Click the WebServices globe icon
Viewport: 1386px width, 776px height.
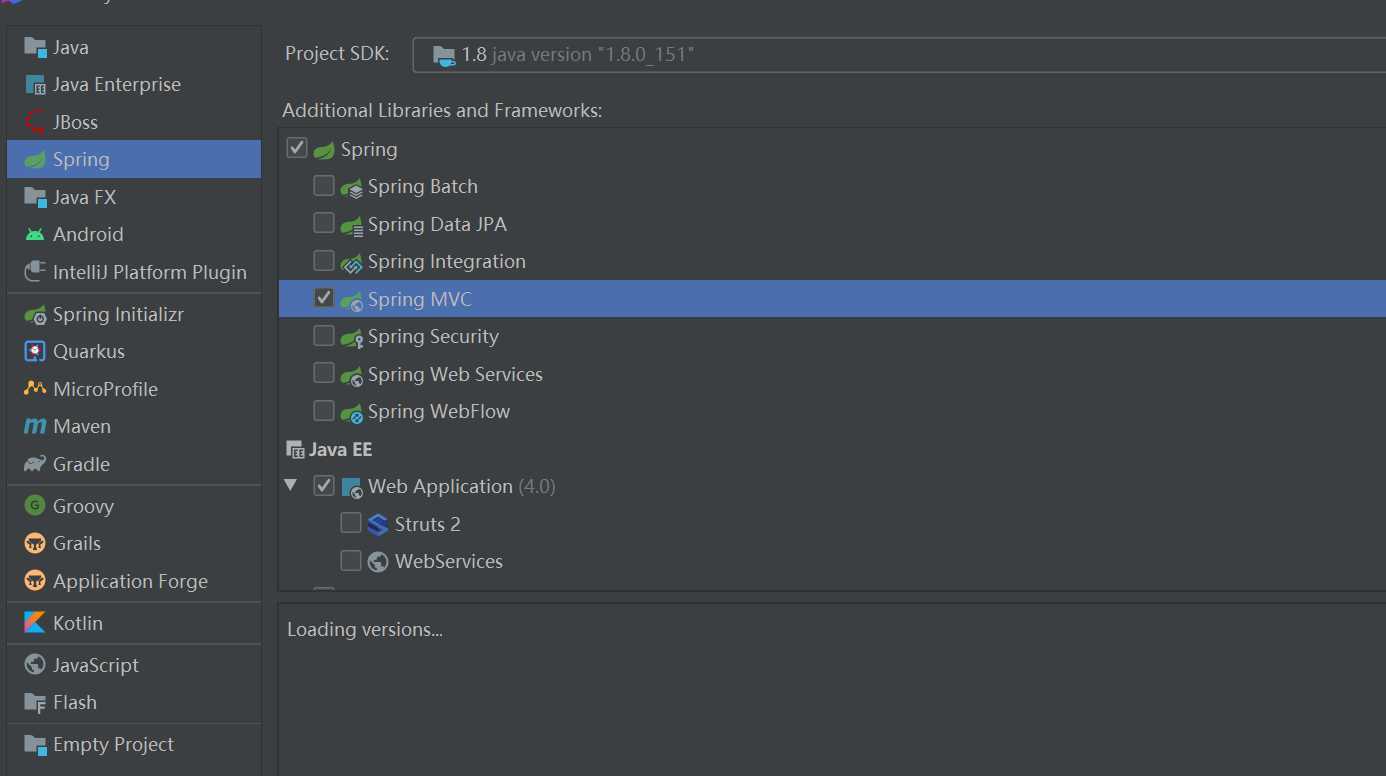(378, 562)
